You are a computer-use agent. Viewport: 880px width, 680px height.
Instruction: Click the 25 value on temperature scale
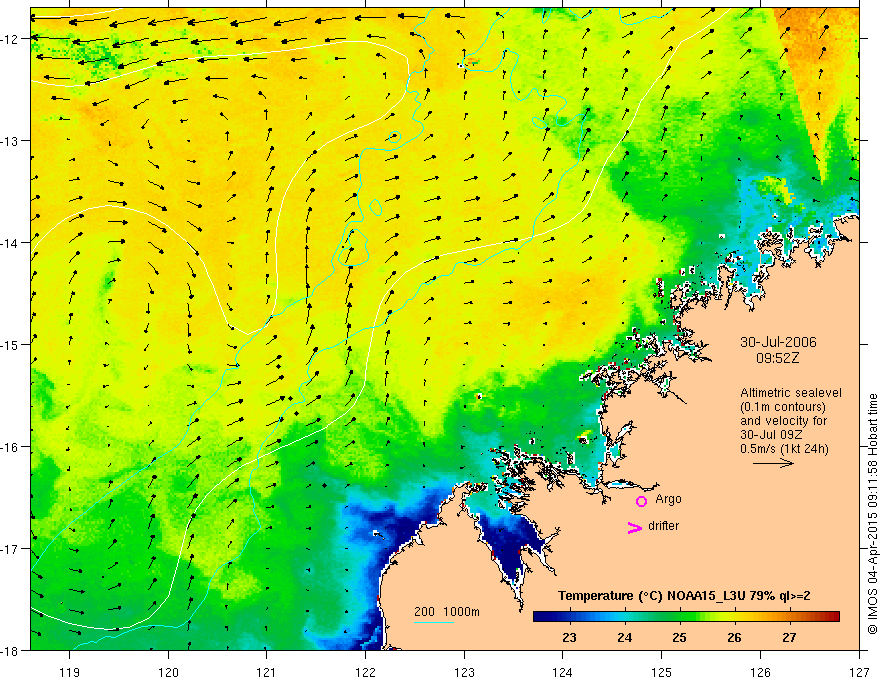(x=679, y=638)
